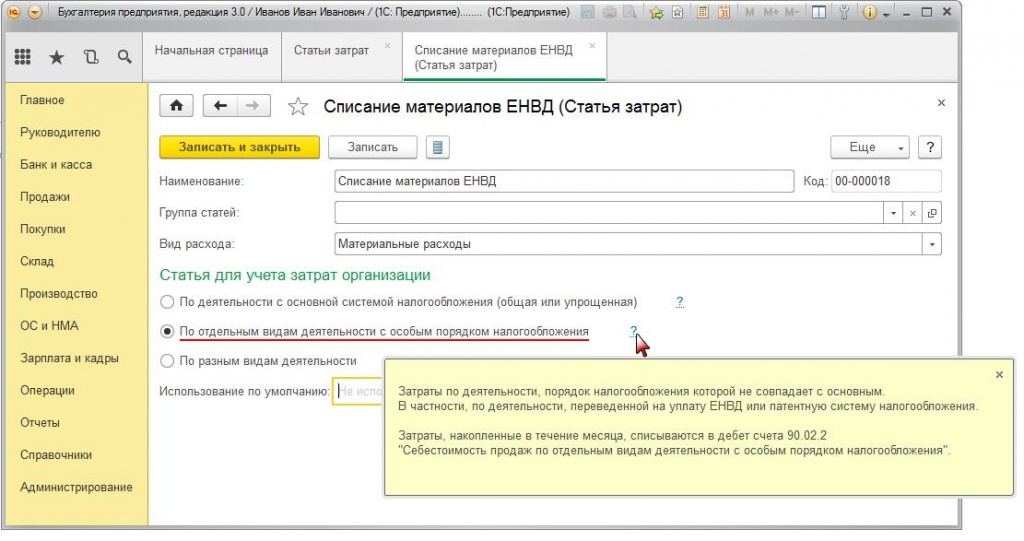
Task: Switch to the 'Статьи затрат' tab
Action: 331,50
